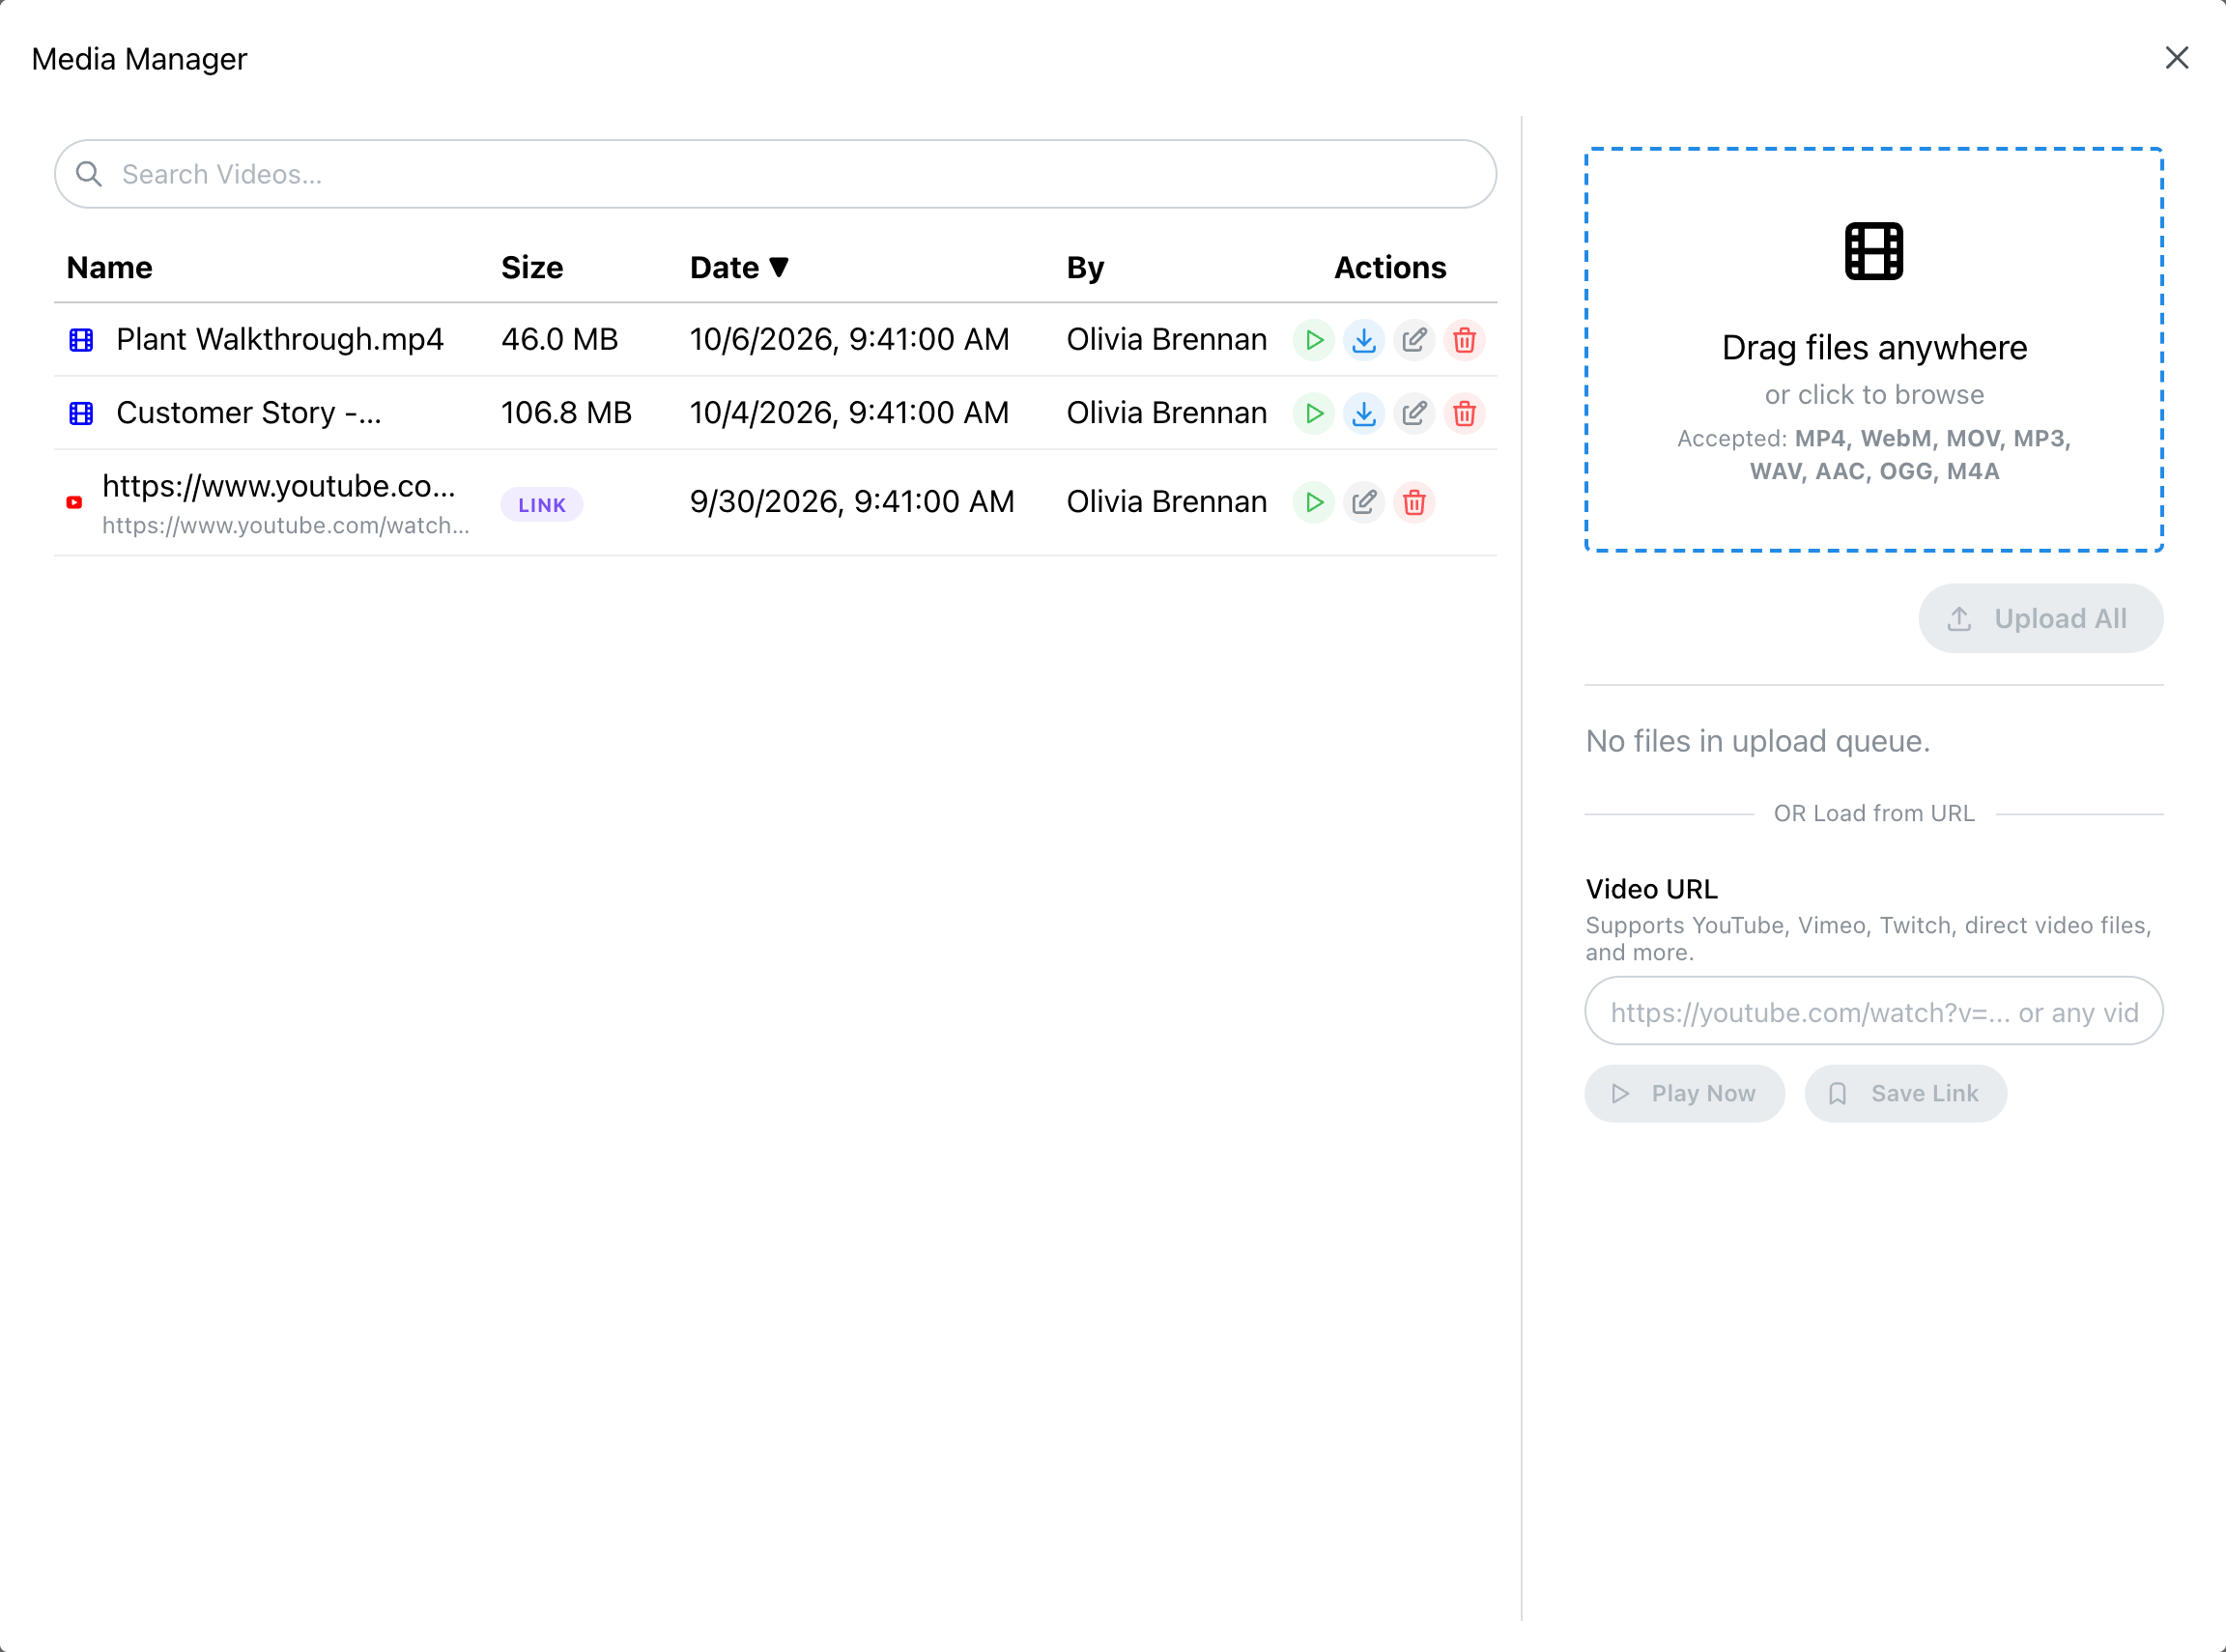Click the Upload All button

point(2041,619)
